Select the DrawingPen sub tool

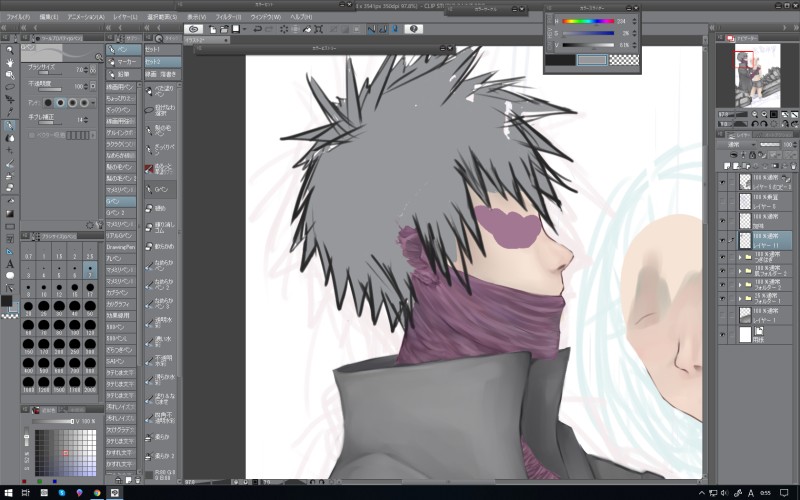[121, 247]
